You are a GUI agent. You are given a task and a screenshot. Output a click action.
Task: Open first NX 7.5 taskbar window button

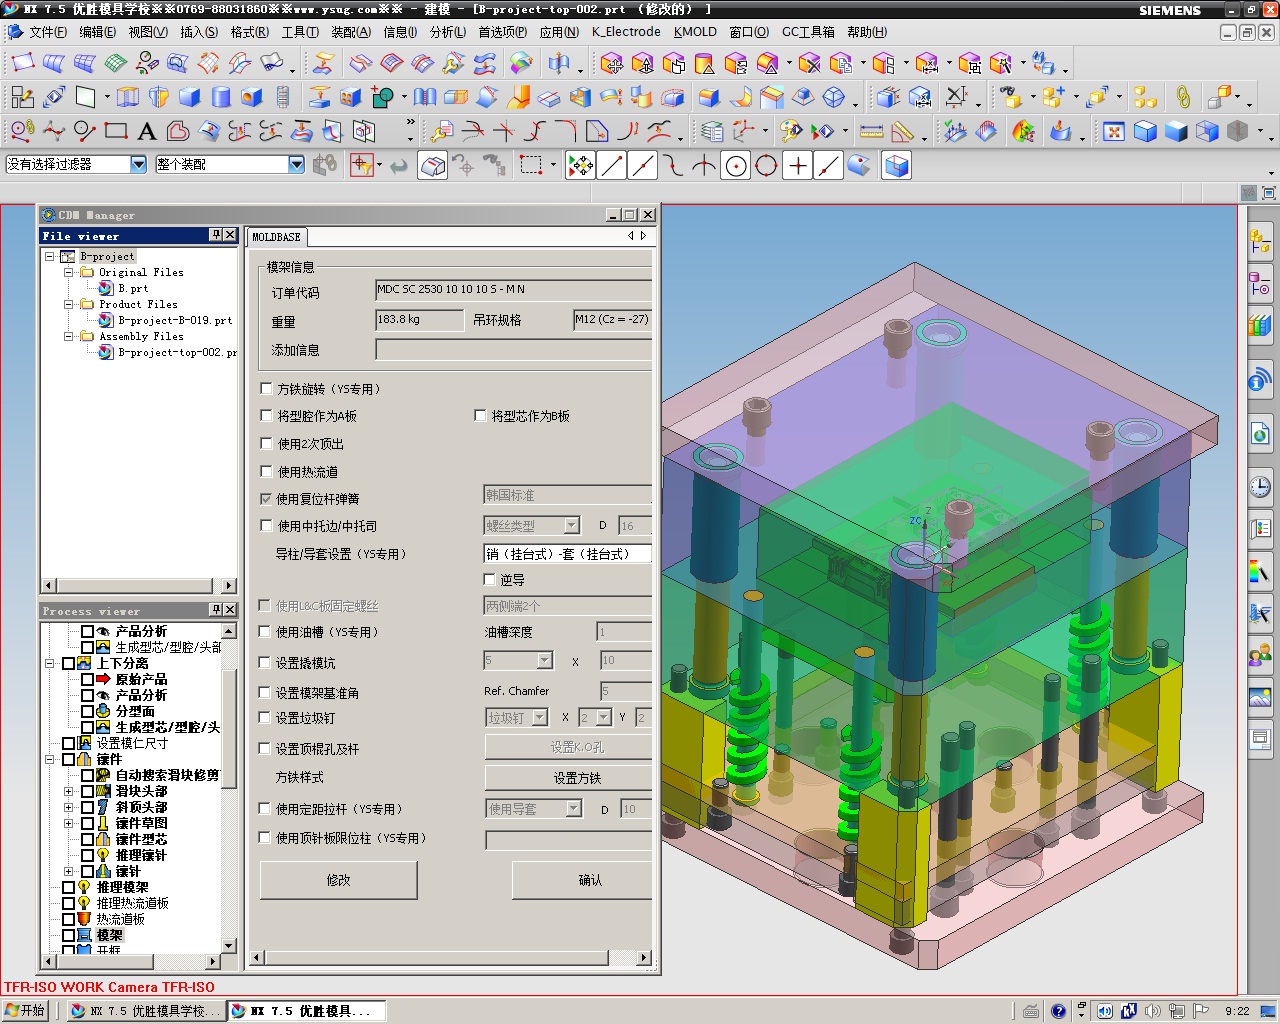pyautogui.click(x=146, y=1011)
